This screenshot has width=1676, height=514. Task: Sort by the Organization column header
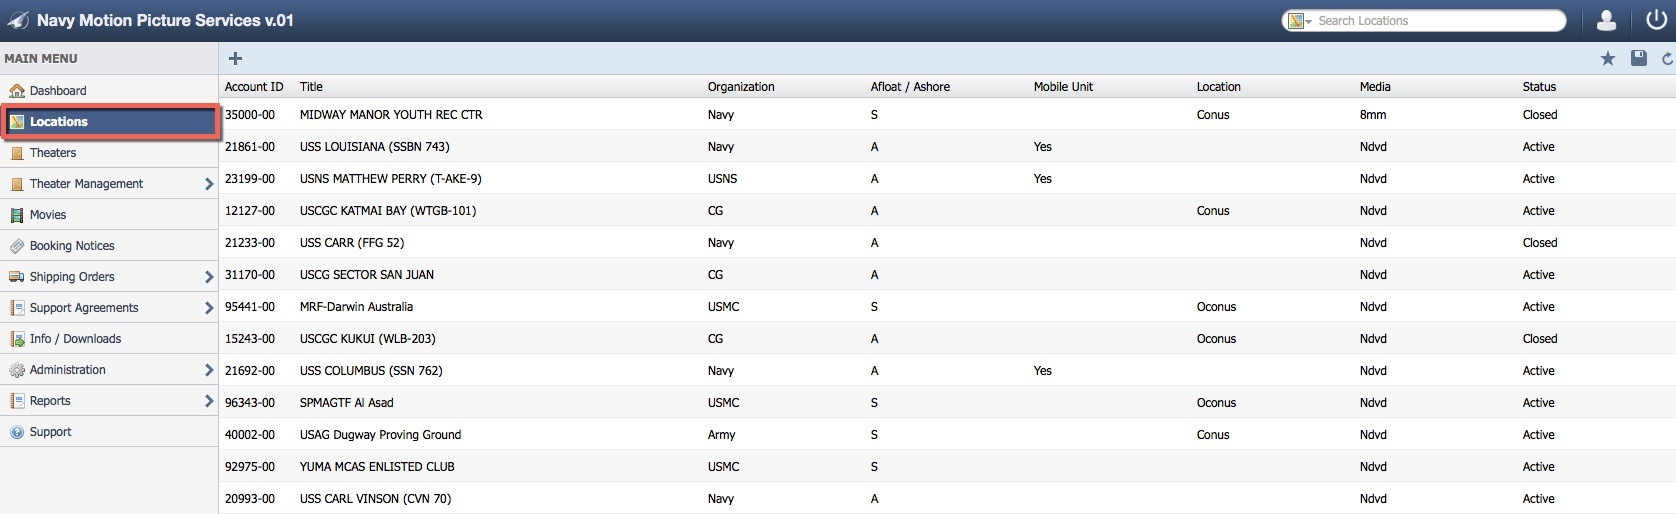click(x=741, y=87)
